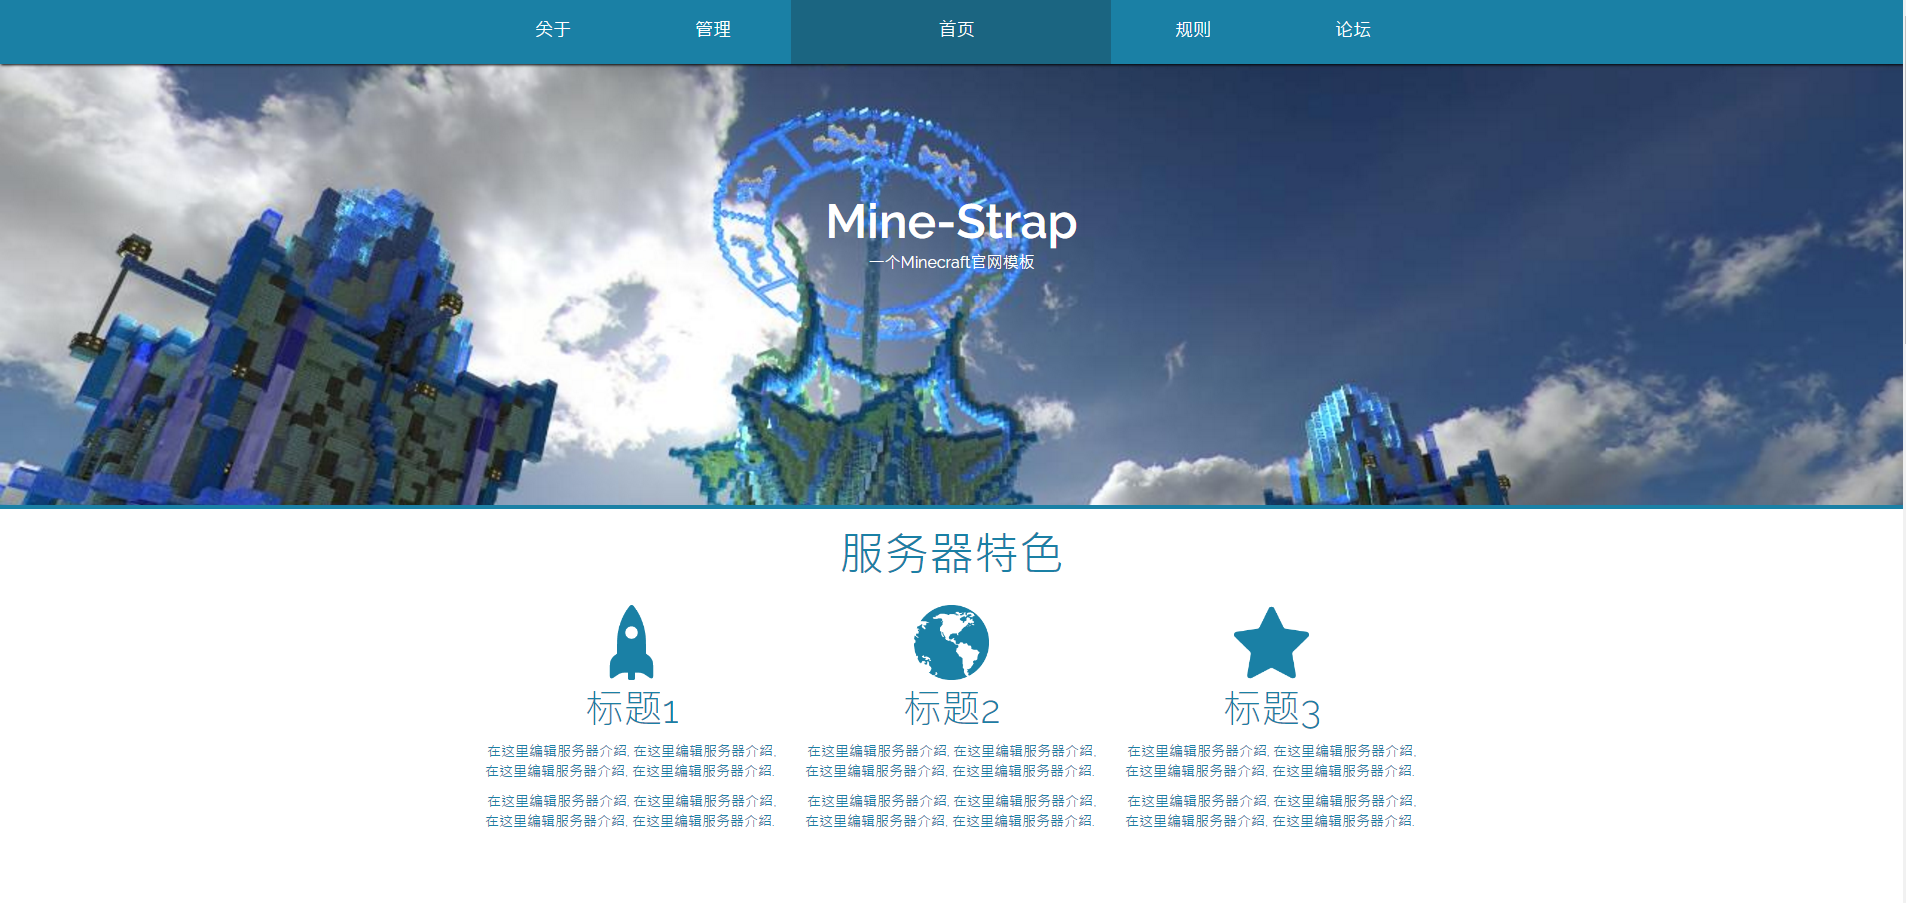
Task: Select the 标题3 feature heading
Action: [x=1271, y=709]
